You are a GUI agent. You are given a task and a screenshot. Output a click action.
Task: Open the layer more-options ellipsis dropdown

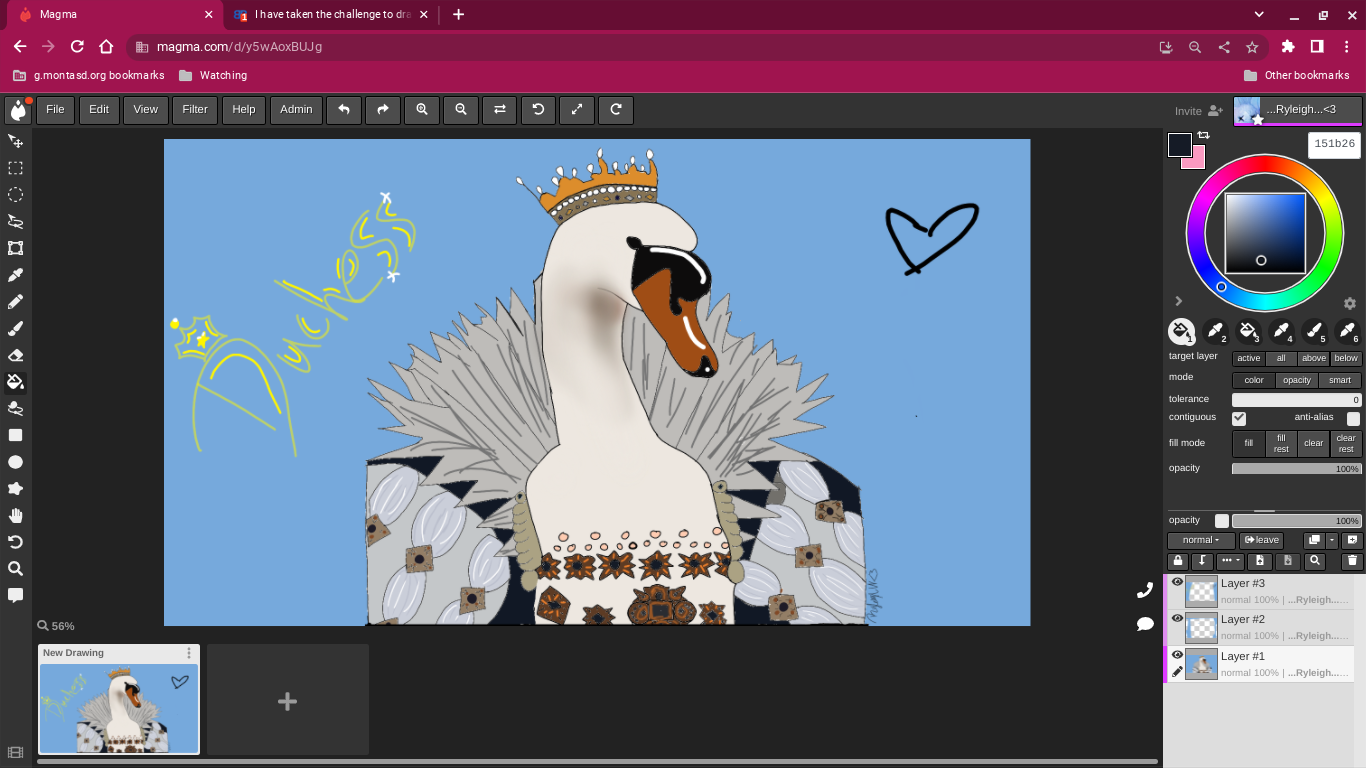click(1230, 562)
